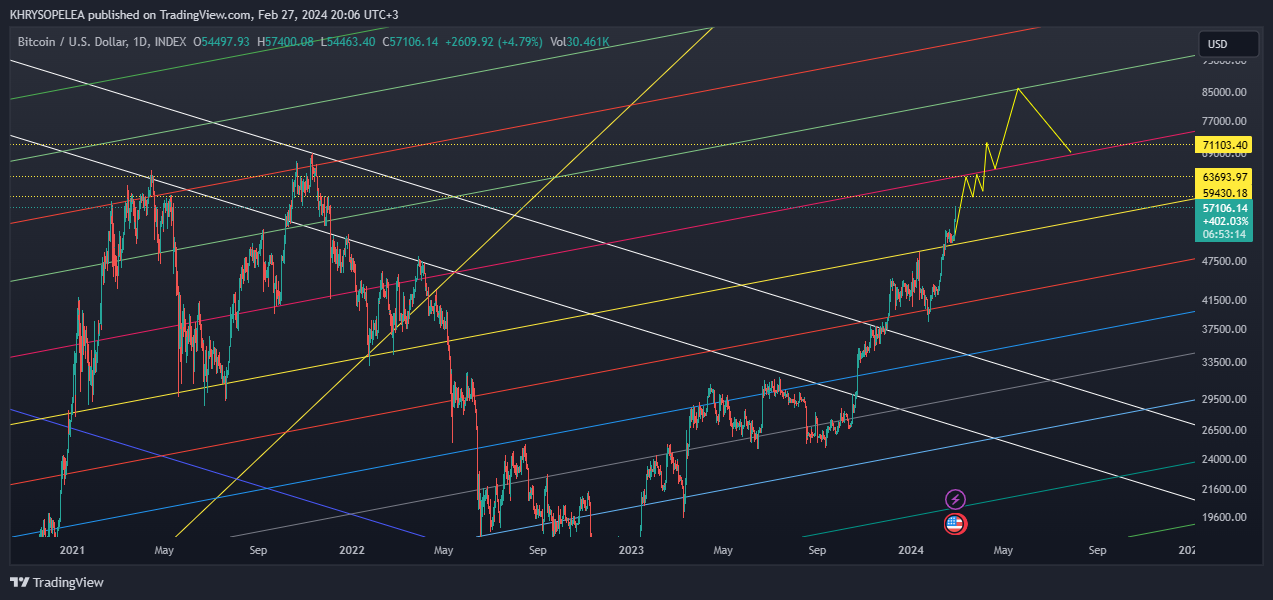The height and width of the screenshot is (600, 1273).
Task: Click the 33500.00 price axis label
Action: point(1225,362)
